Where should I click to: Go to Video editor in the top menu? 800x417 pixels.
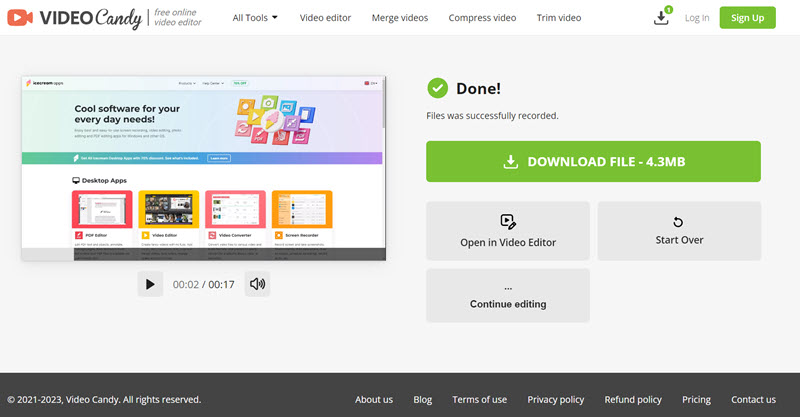[325, 18]
